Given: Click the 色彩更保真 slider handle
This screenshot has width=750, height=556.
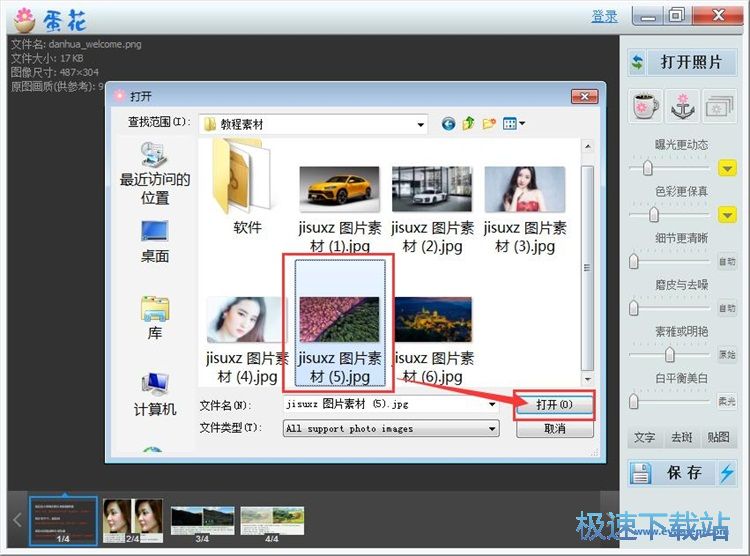Looking at the screenshot, I should [x=654, y=214].
